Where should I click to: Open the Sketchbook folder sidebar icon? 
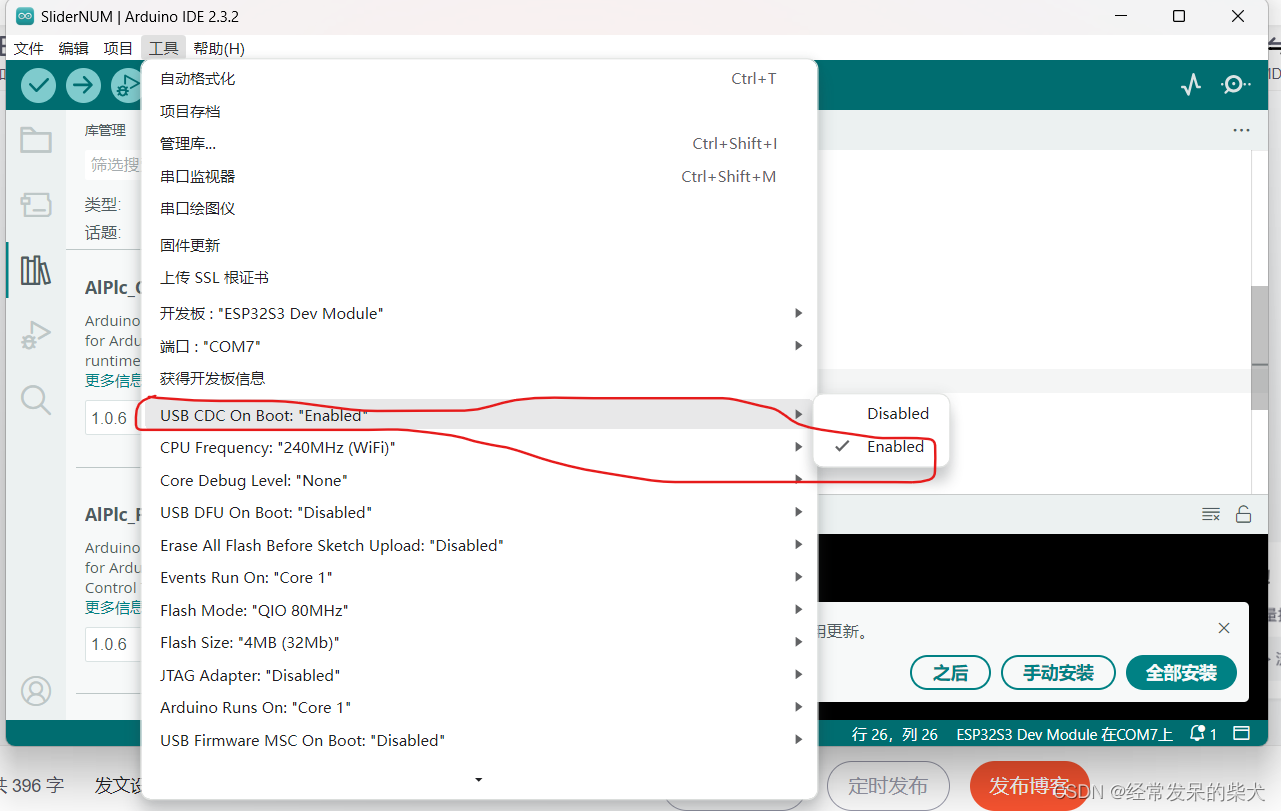(36, 140)
